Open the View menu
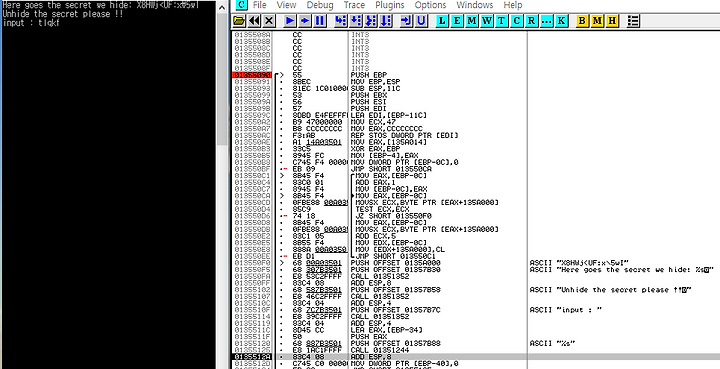This screenshot has height=369, width=720. pos(287,5)
